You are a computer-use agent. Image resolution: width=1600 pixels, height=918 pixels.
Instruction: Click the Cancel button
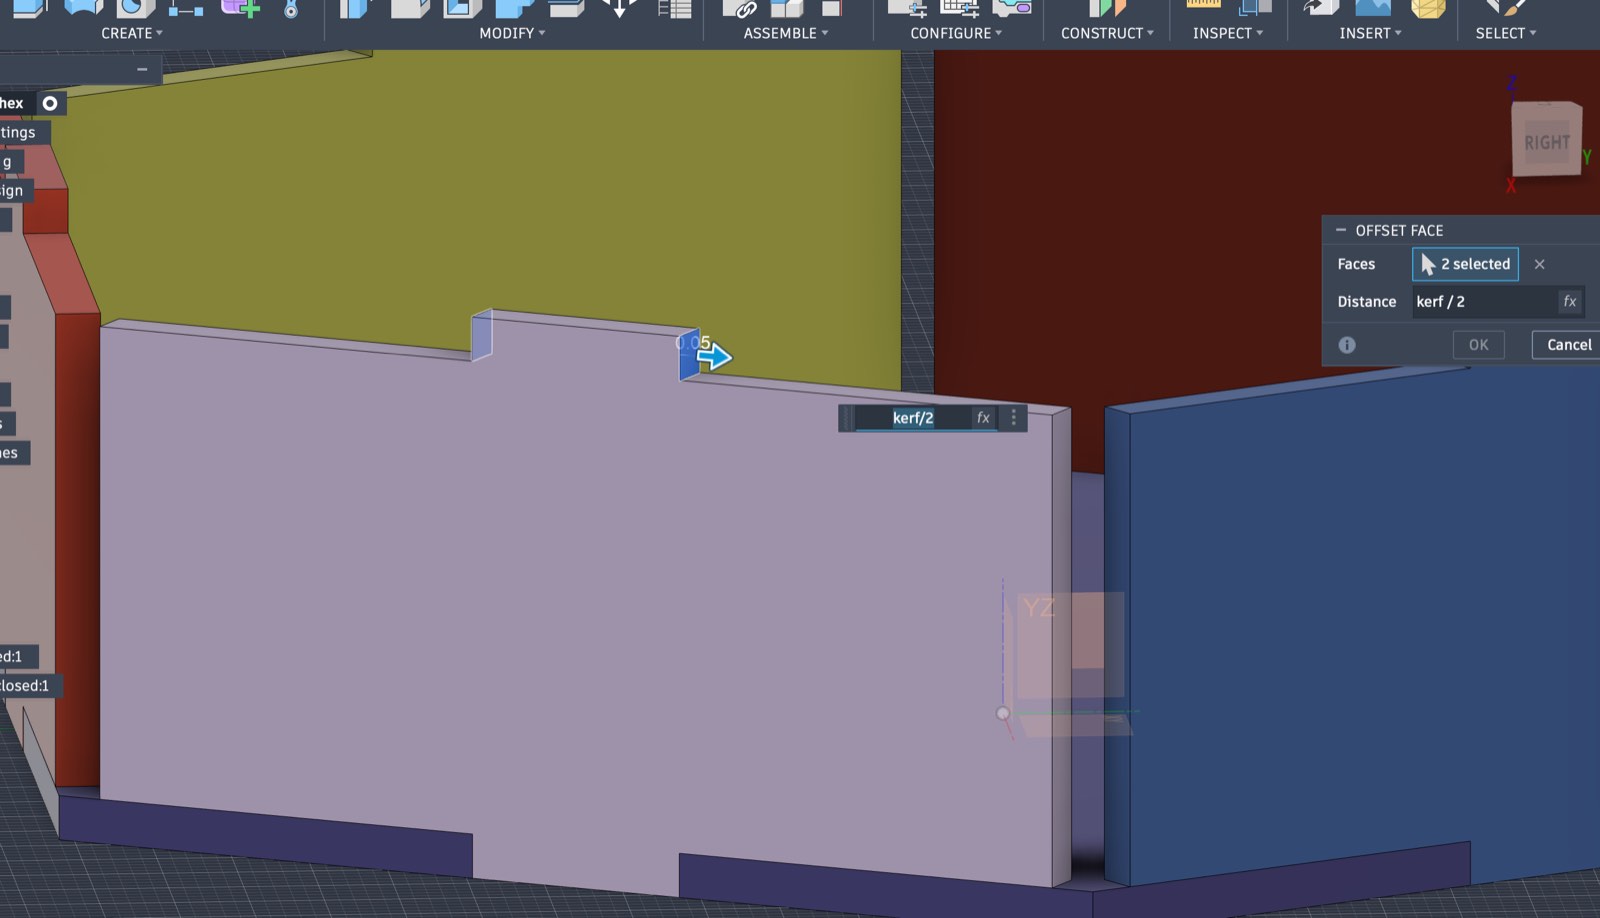tap(1568, 345)
